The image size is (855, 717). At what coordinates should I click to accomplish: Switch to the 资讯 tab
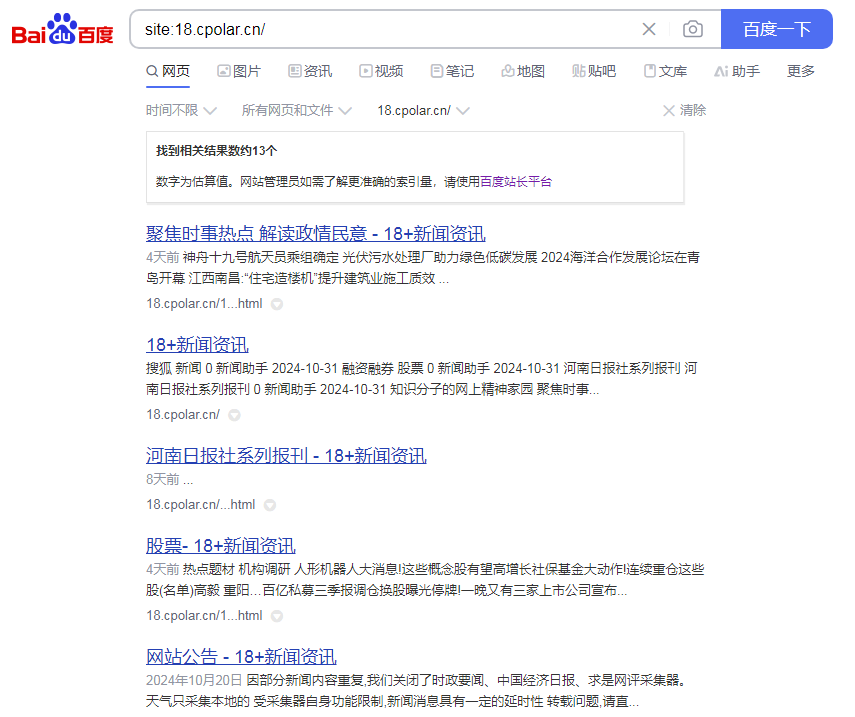click(x=310, y=71)
